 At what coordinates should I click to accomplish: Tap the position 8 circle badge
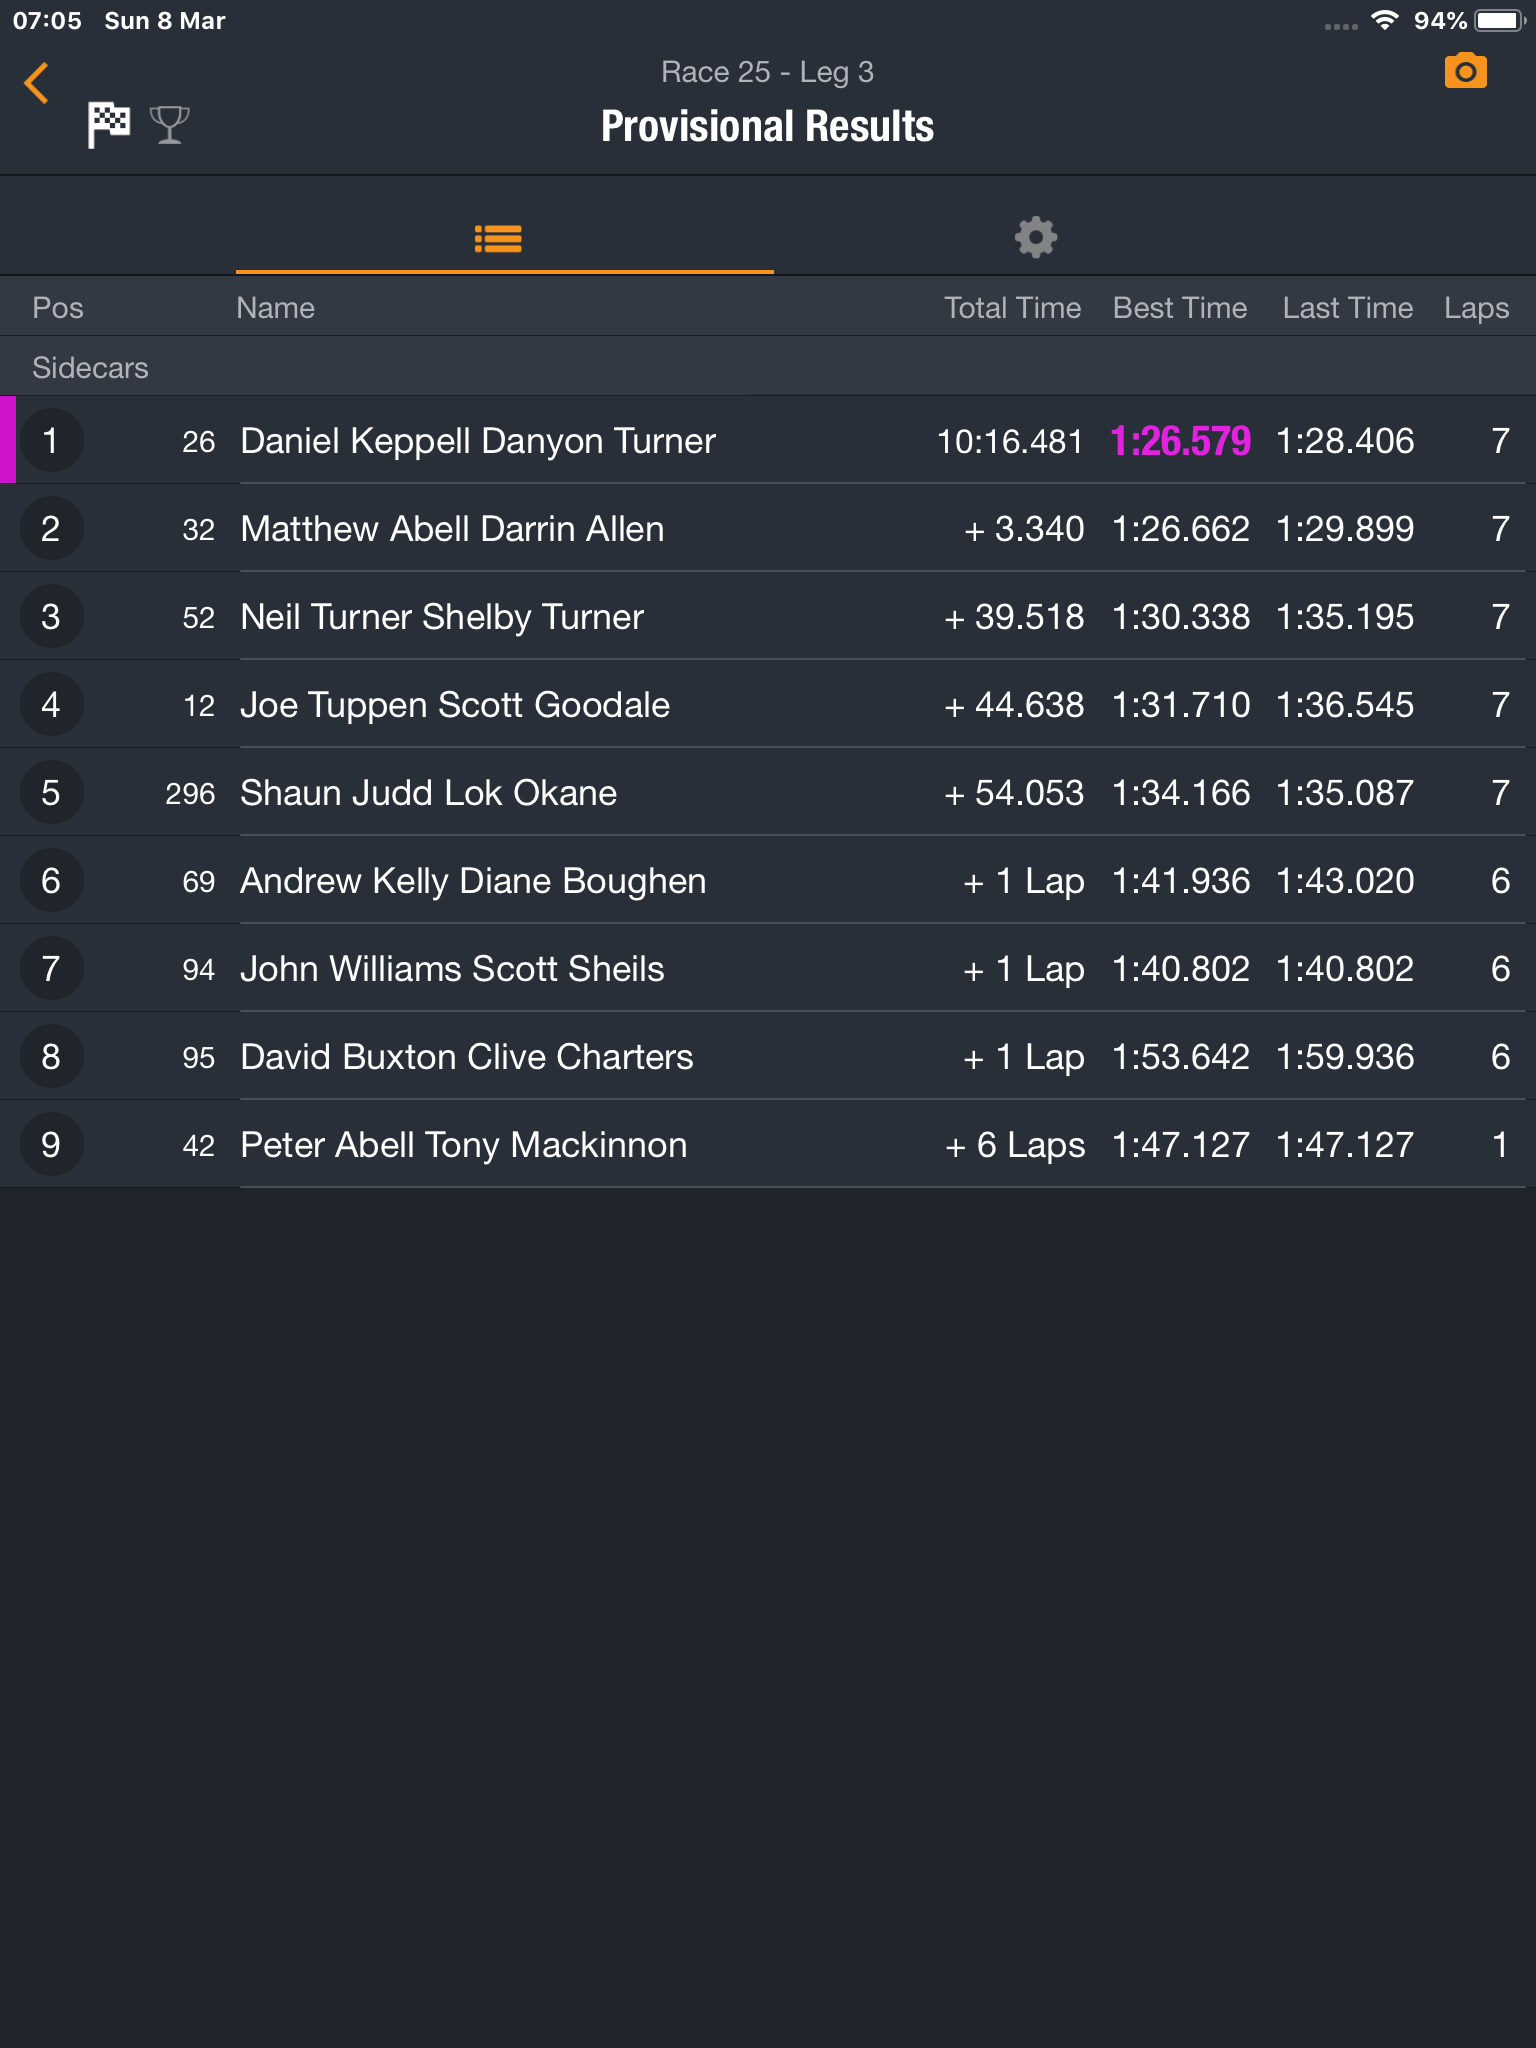(51, 1056)
